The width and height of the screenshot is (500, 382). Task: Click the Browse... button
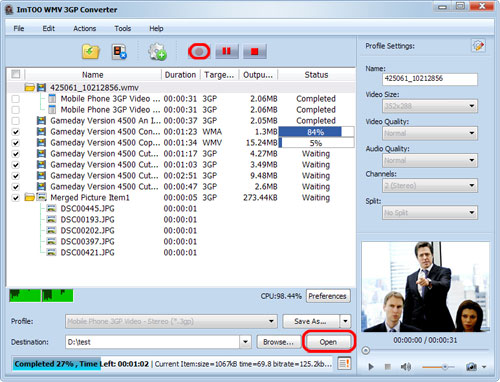coord(278,342)
